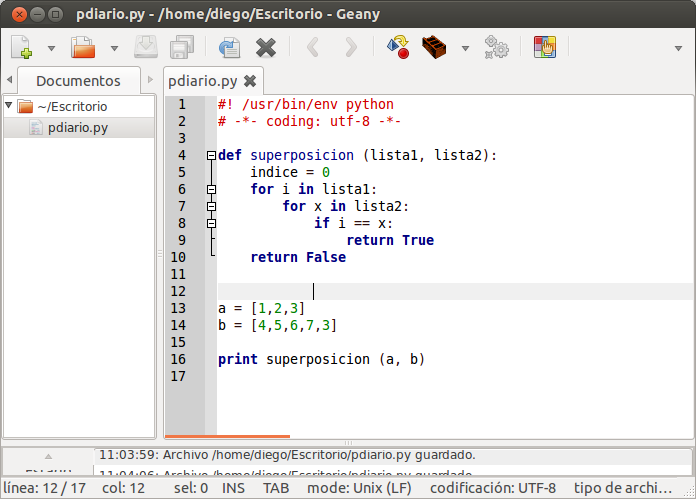
Task: Toggle fold marker on 'if i == x' line
Action: (x=211, y=223)
